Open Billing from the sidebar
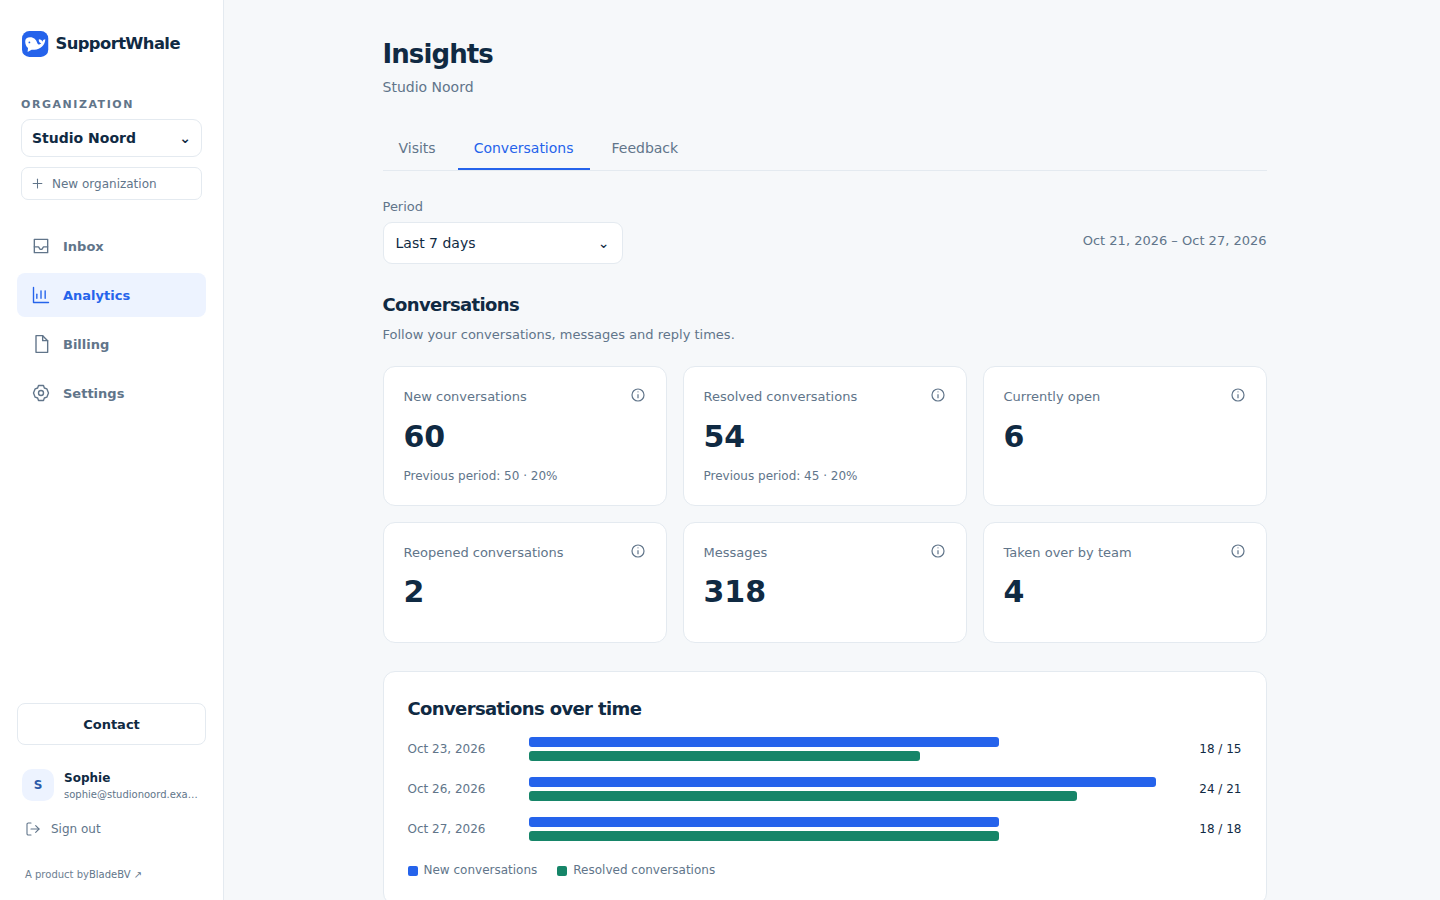Screen dimensions: 1440x900 point(111,344)
